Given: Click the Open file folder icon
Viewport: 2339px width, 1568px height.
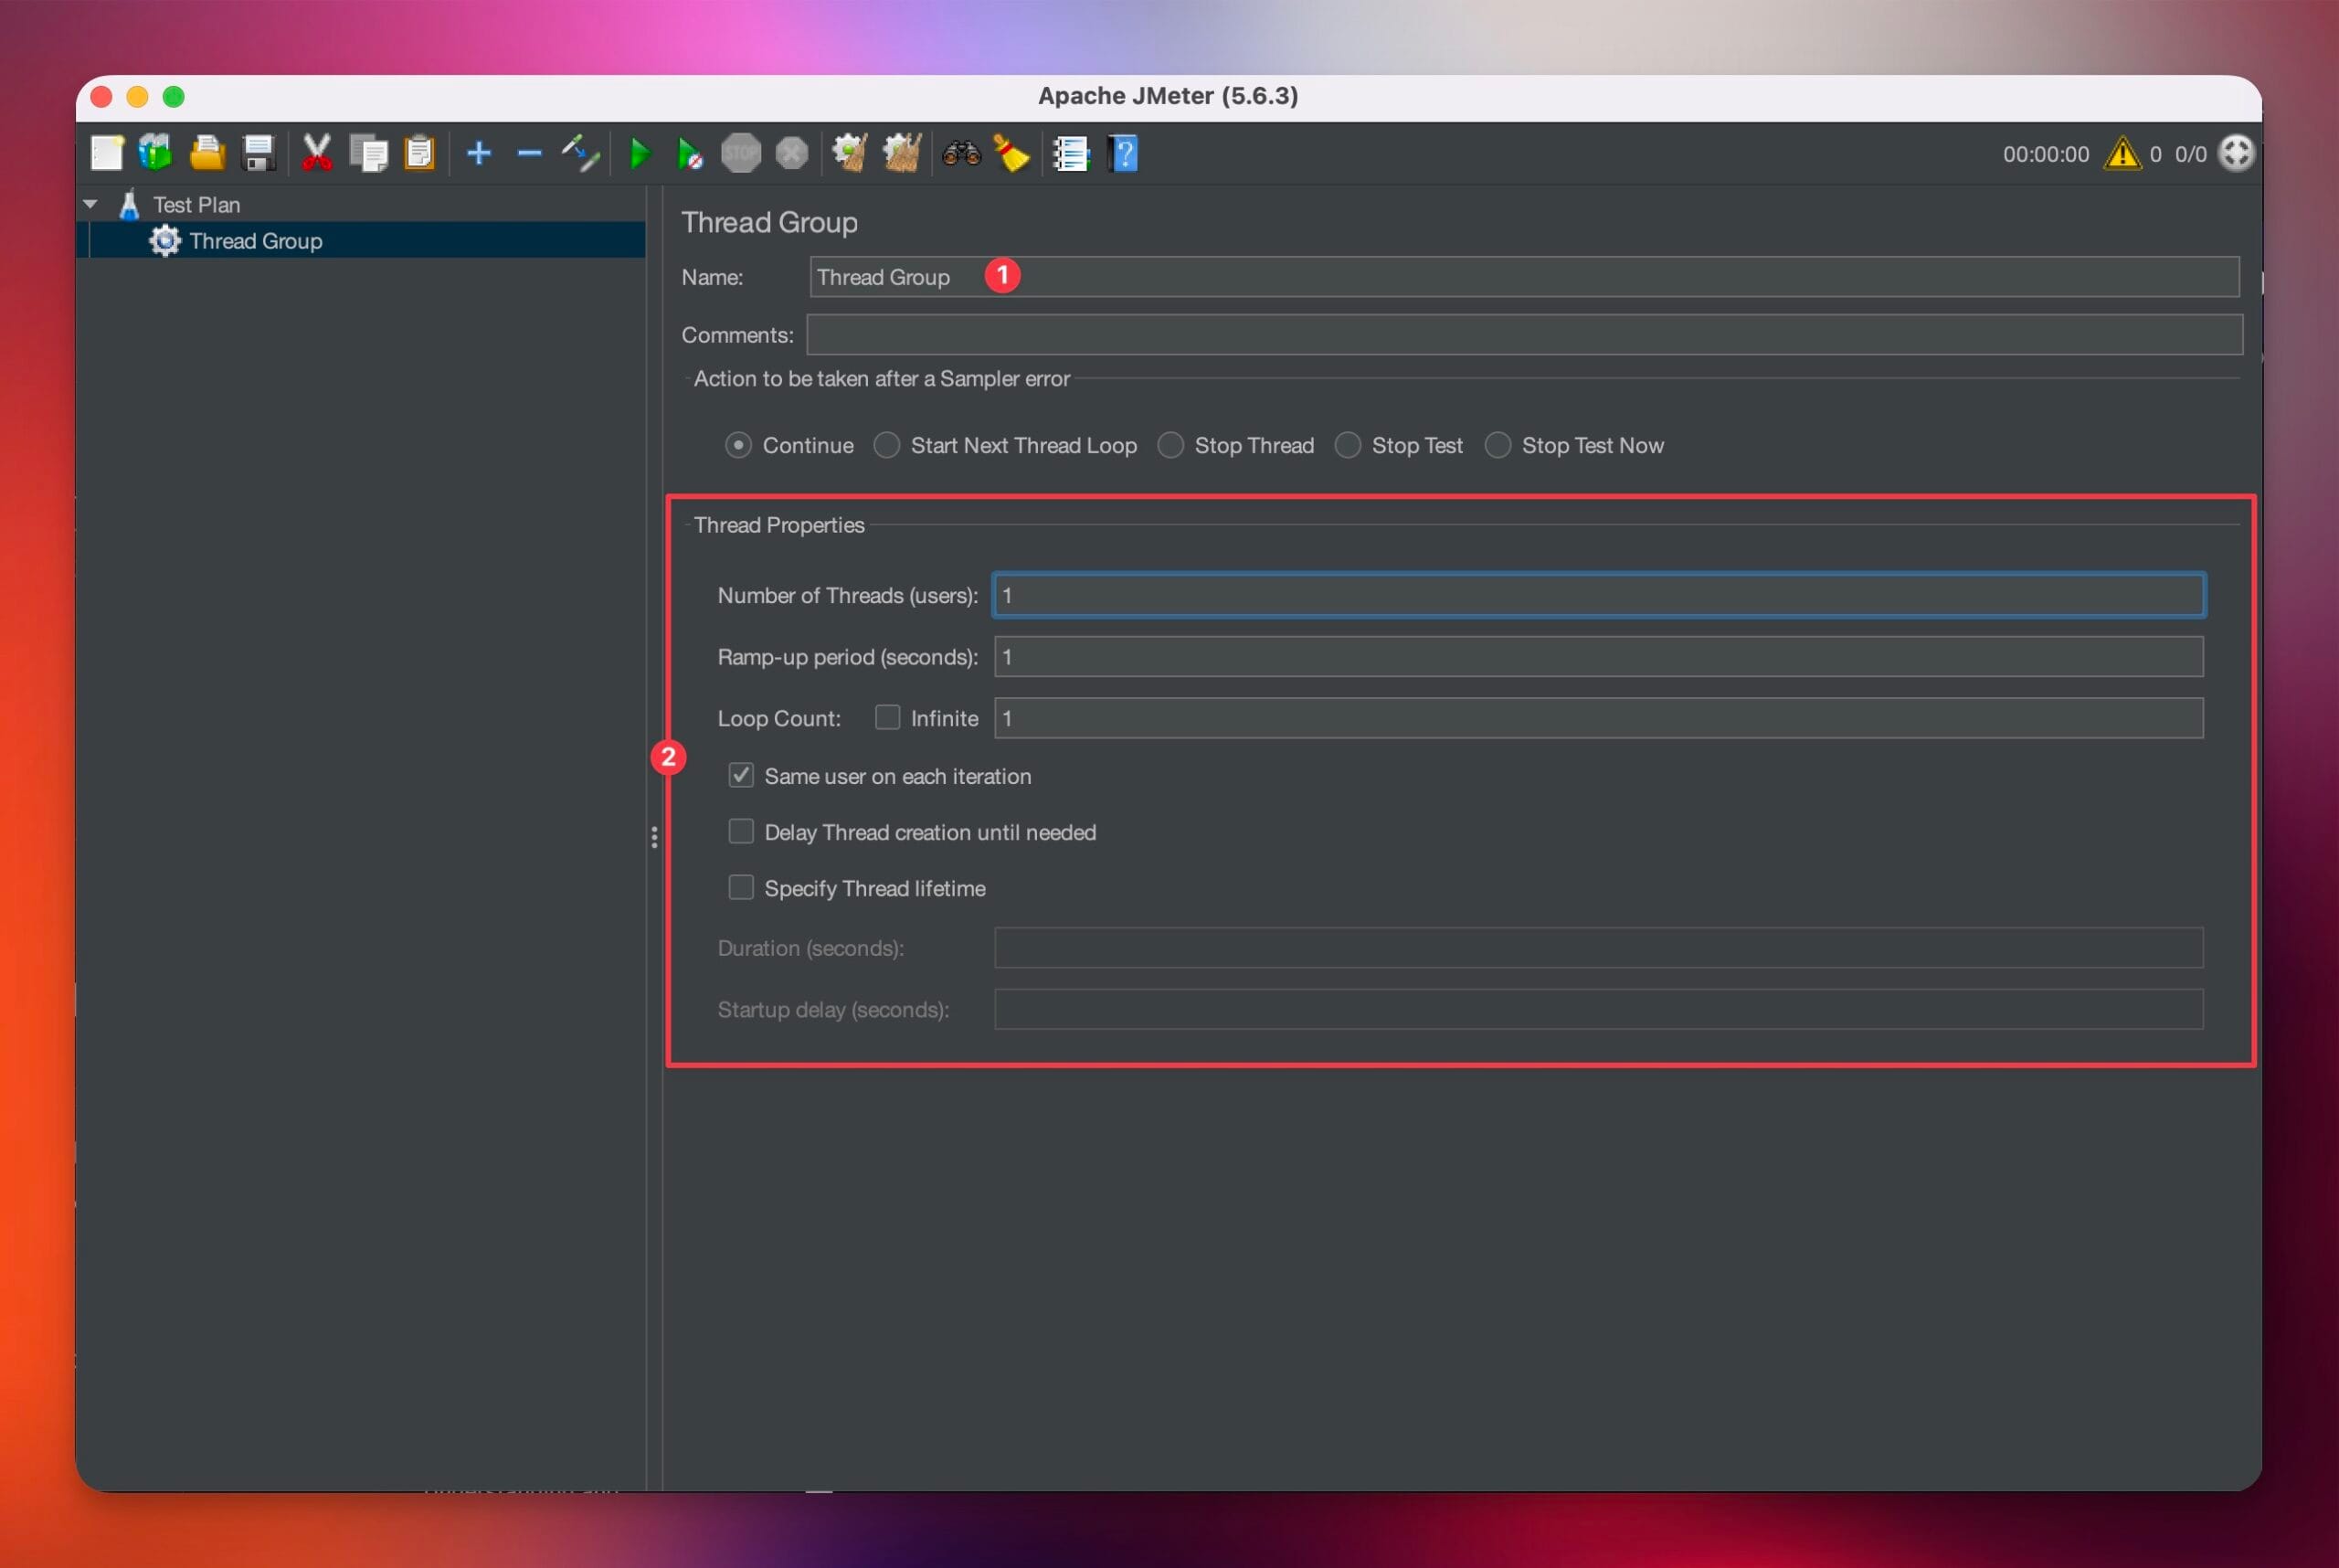Looking at the screenshot, I should [x=207, y=153].
